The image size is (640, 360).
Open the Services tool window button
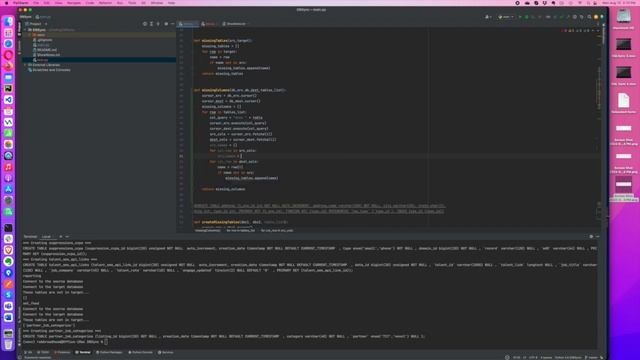pos(166,352)
